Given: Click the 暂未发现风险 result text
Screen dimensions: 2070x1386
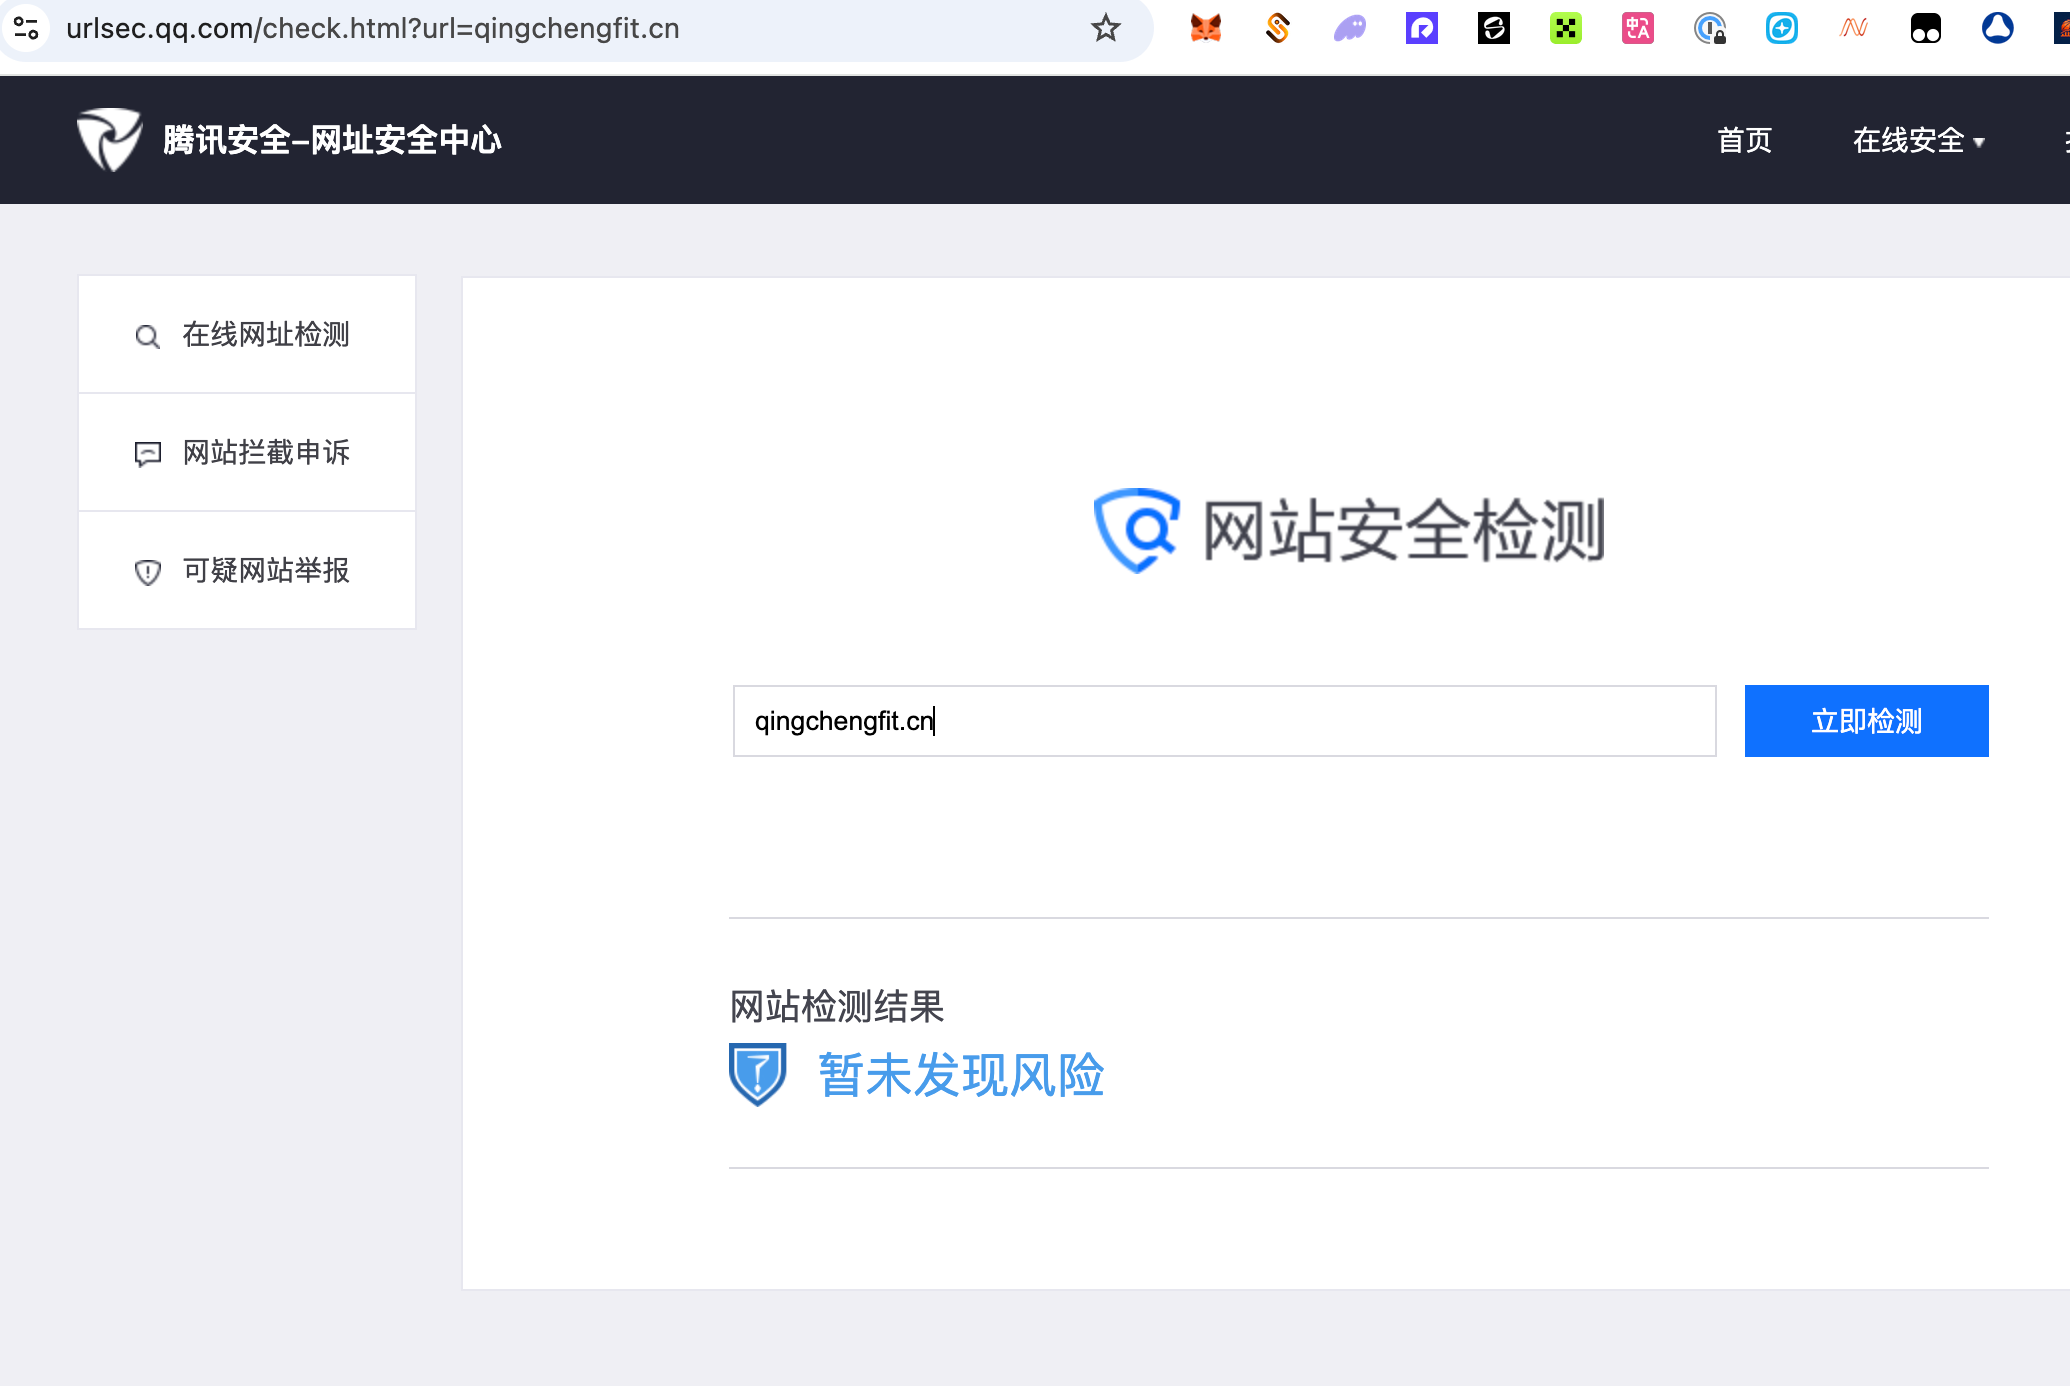Looking at the screenshot, I should 960,1075.
